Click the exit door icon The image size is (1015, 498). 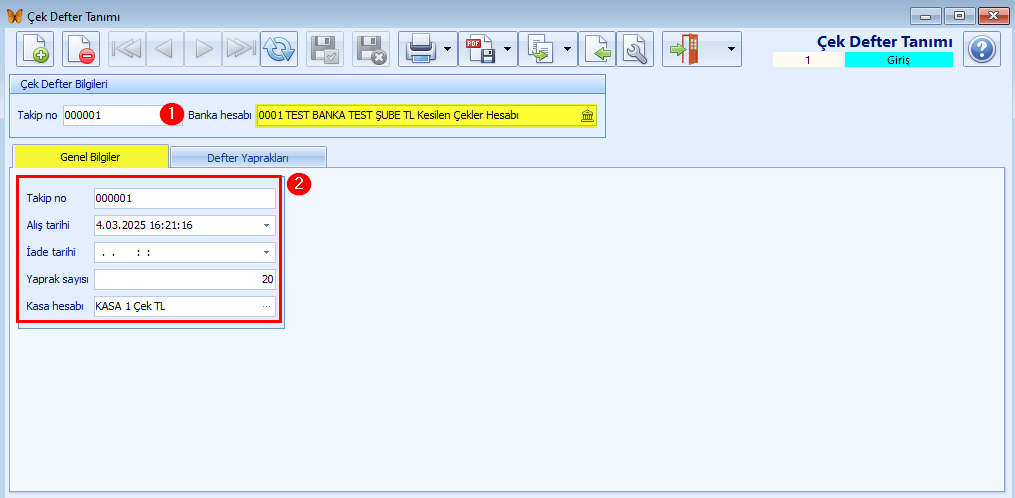[x=685, y=49]
